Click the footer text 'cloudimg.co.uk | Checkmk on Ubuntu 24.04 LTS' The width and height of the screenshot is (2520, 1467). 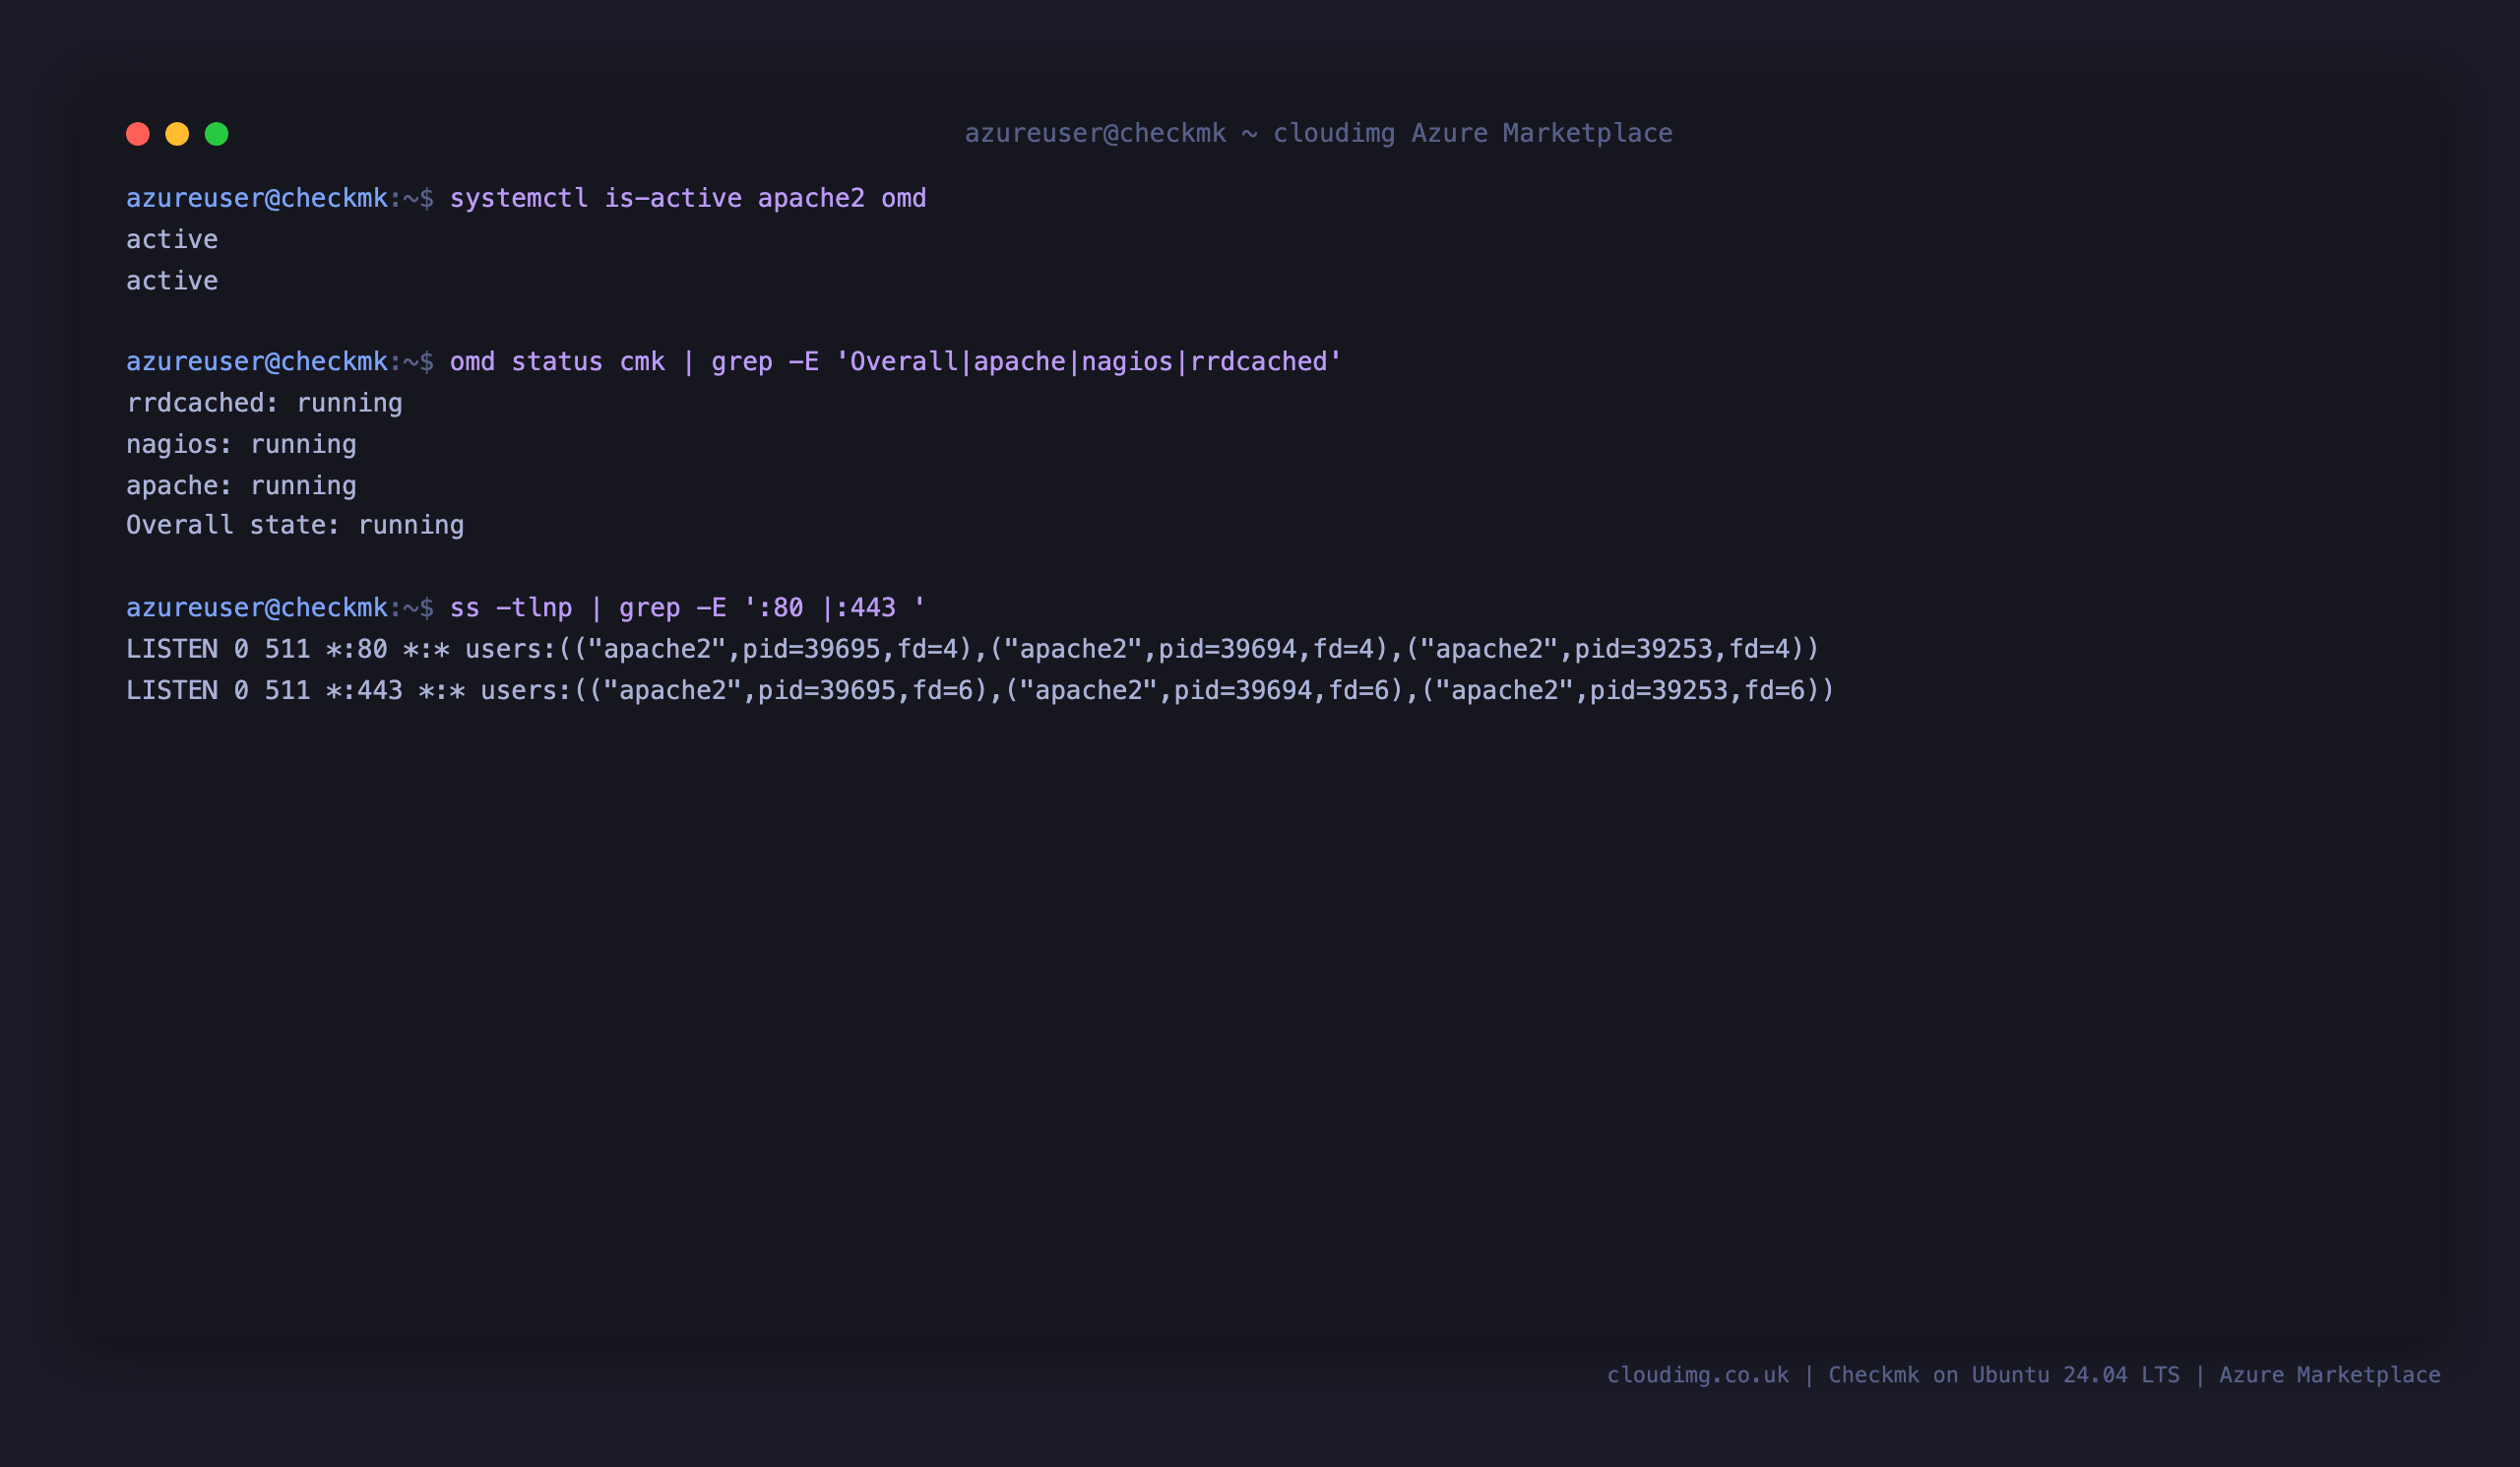pos(1893,1375)
